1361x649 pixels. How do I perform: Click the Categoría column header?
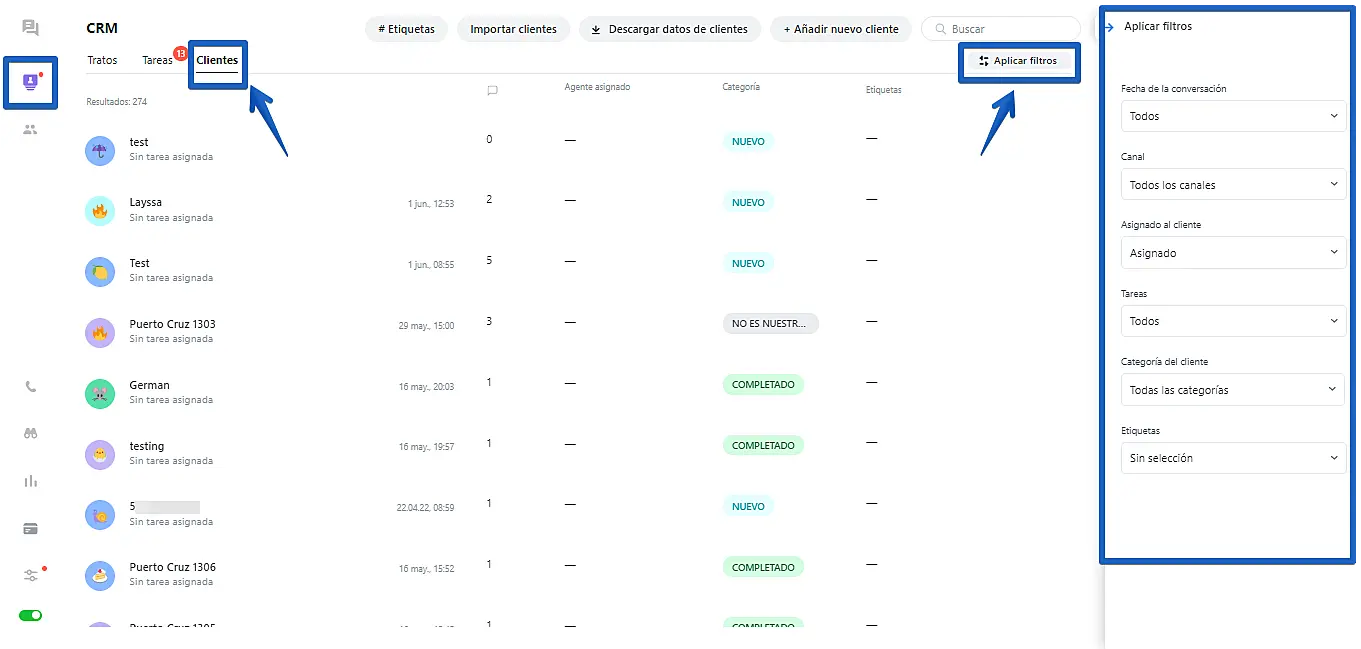[741, 87]
